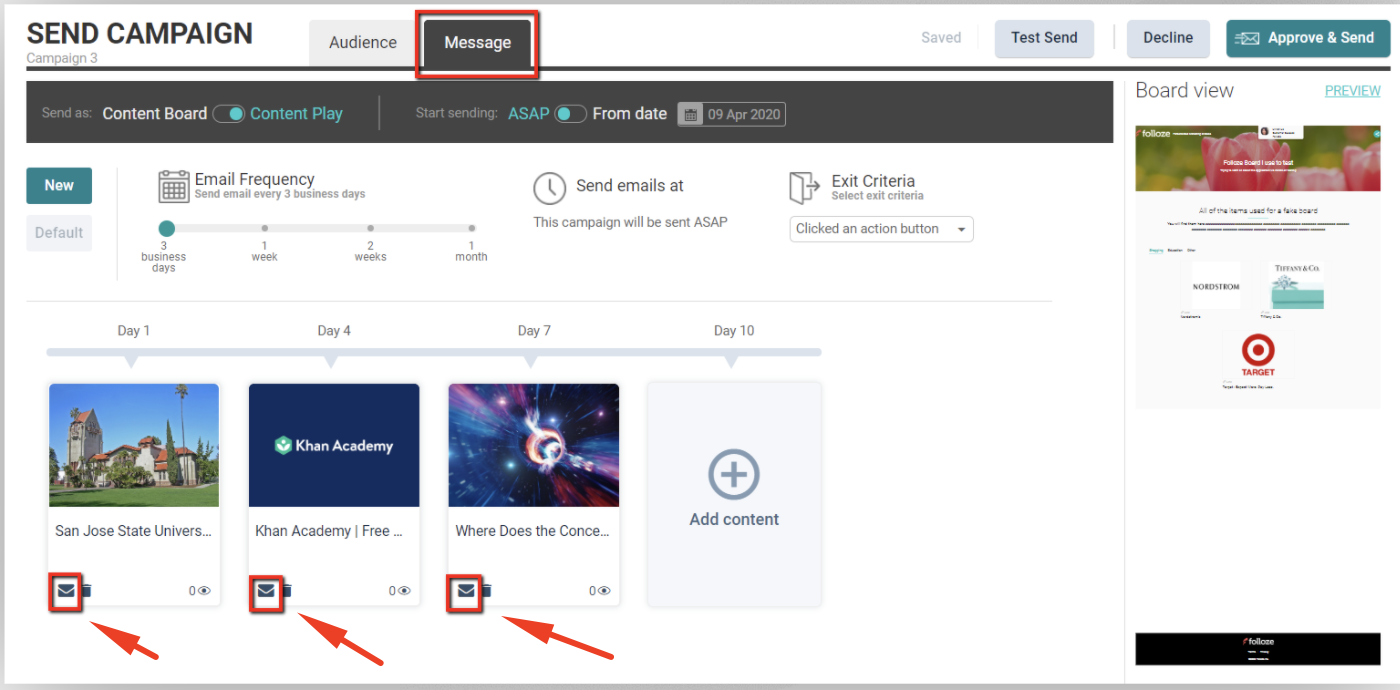Toggle ASAP / From date switch
This screenshot has height=690, width=1400.
570,114
